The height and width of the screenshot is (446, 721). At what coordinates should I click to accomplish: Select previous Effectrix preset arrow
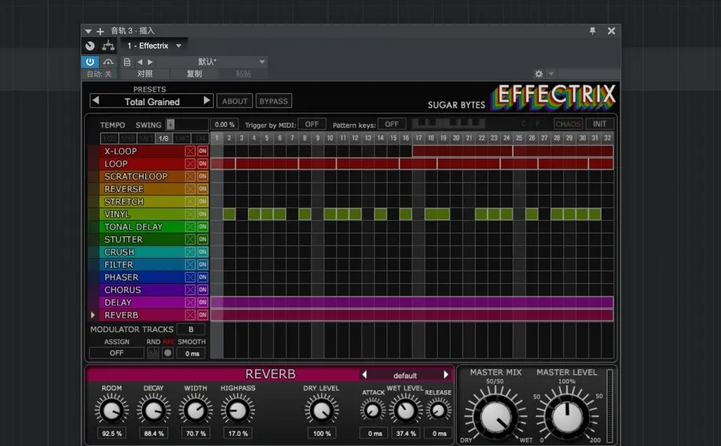tap(96, 100)
